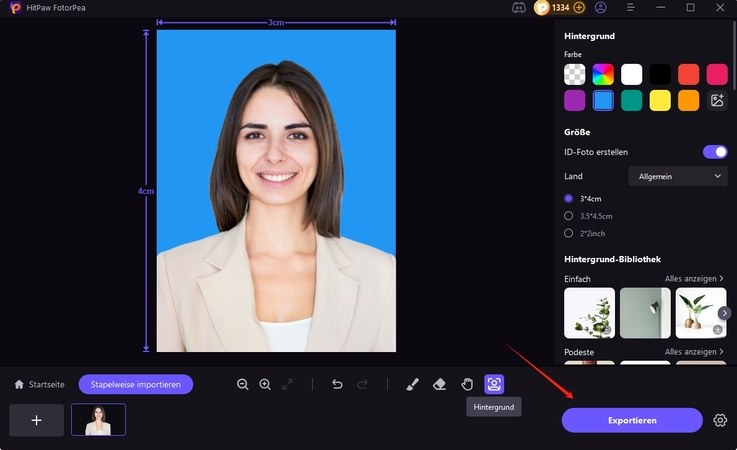Pick the white plant background thumbnail

coord(589,313)
